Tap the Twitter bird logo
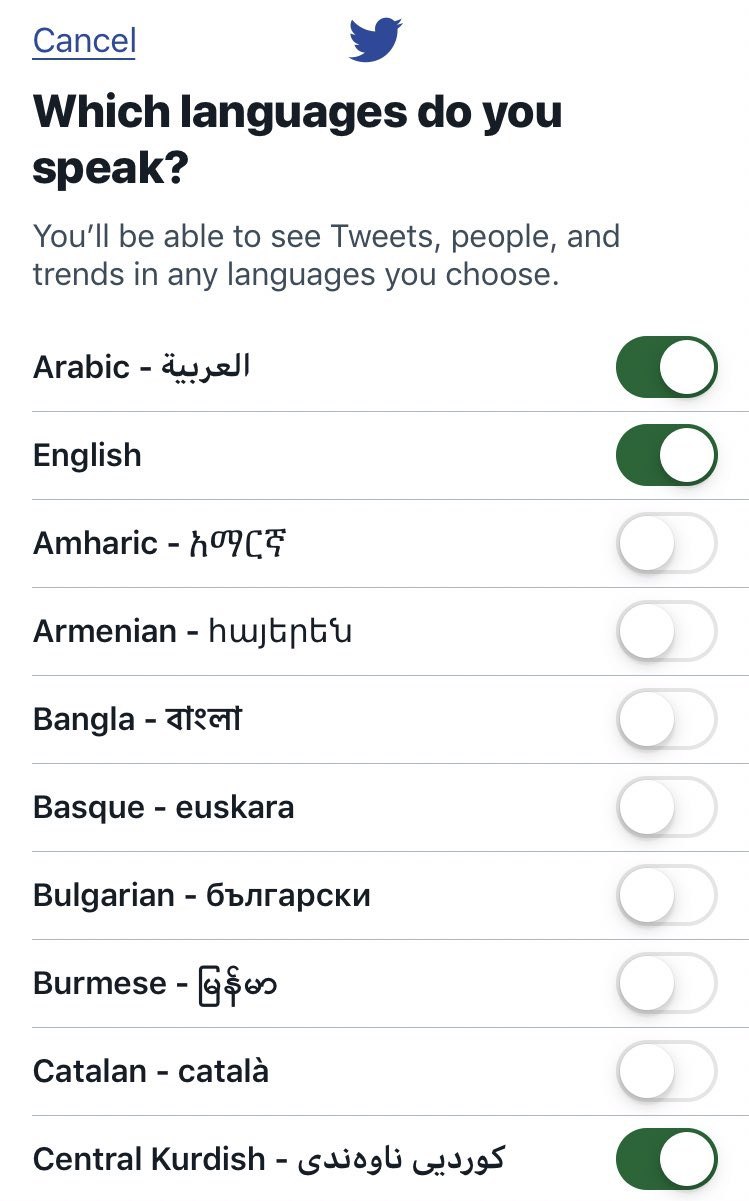749x1201 pixels. tap(375, 39)
